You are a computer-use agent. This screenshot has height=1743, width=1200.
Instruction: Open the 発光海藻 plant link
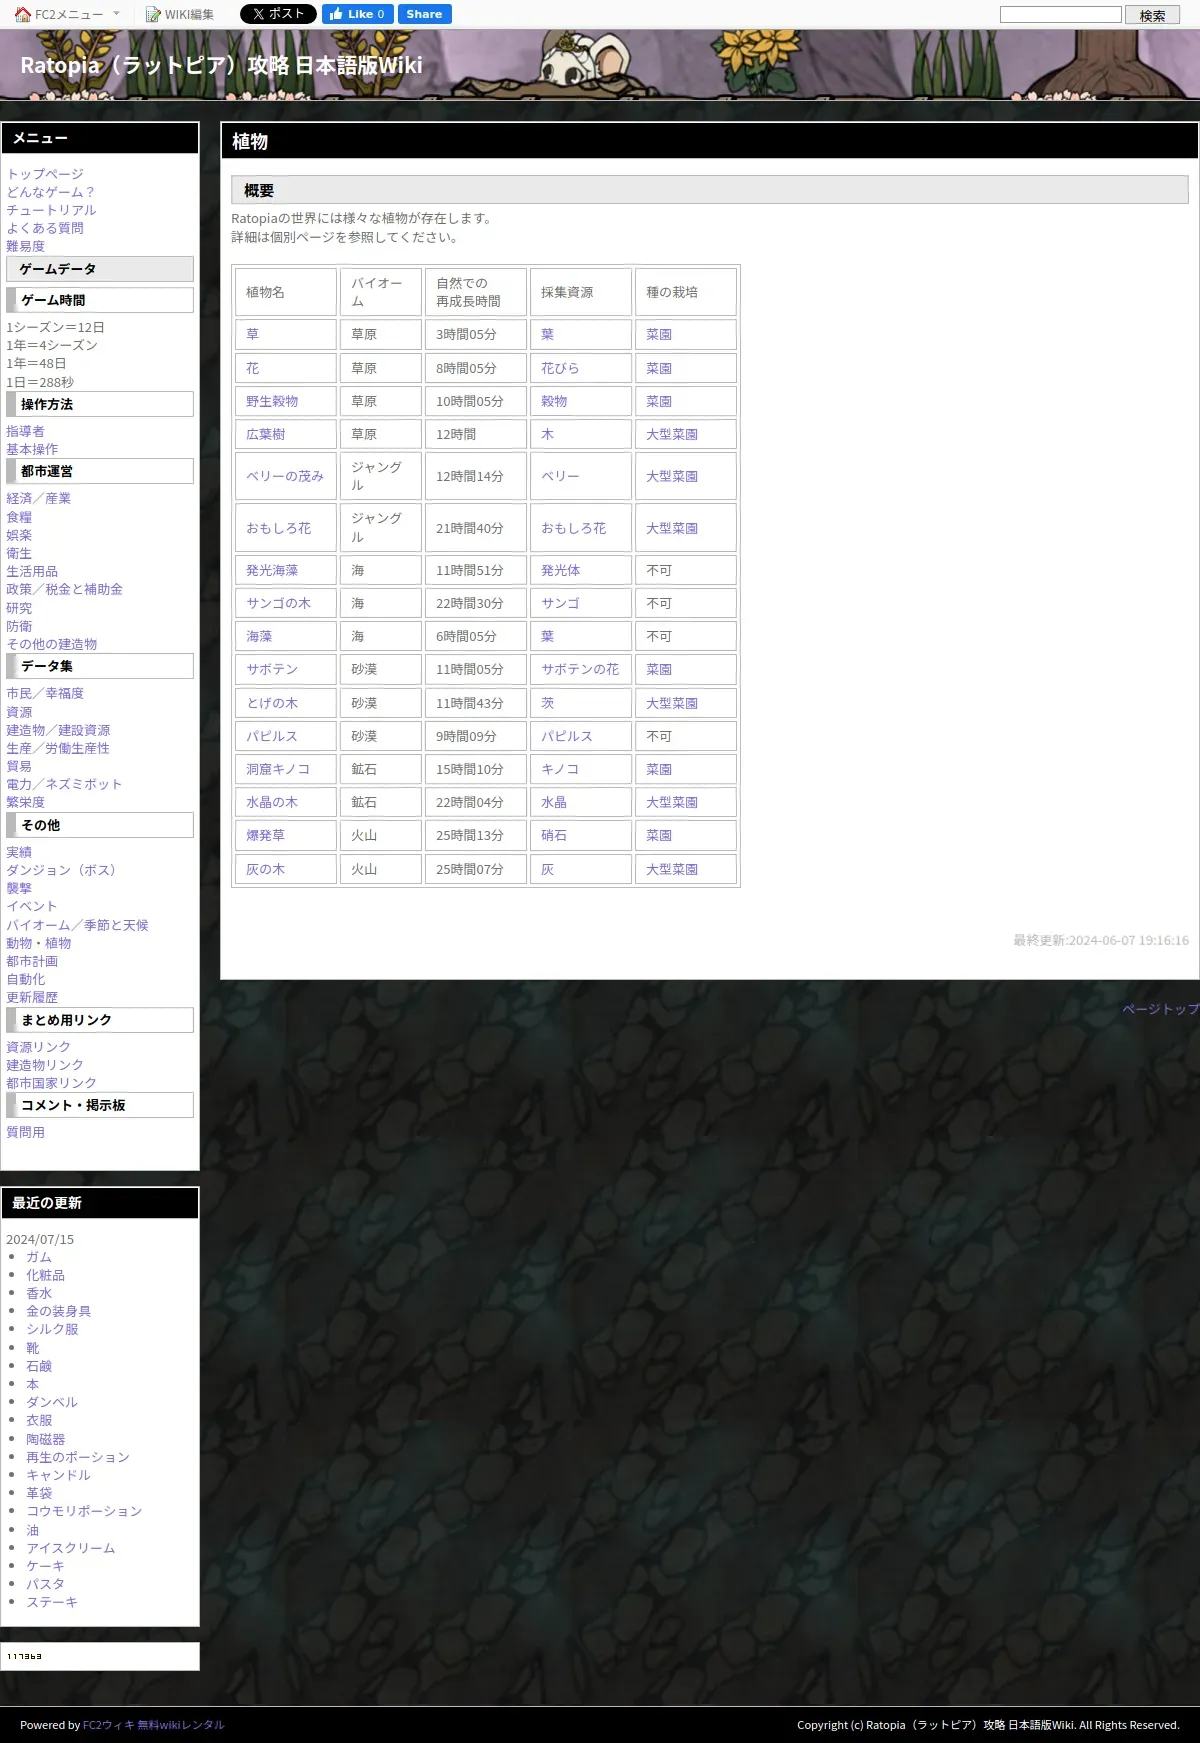coord(272,570)
